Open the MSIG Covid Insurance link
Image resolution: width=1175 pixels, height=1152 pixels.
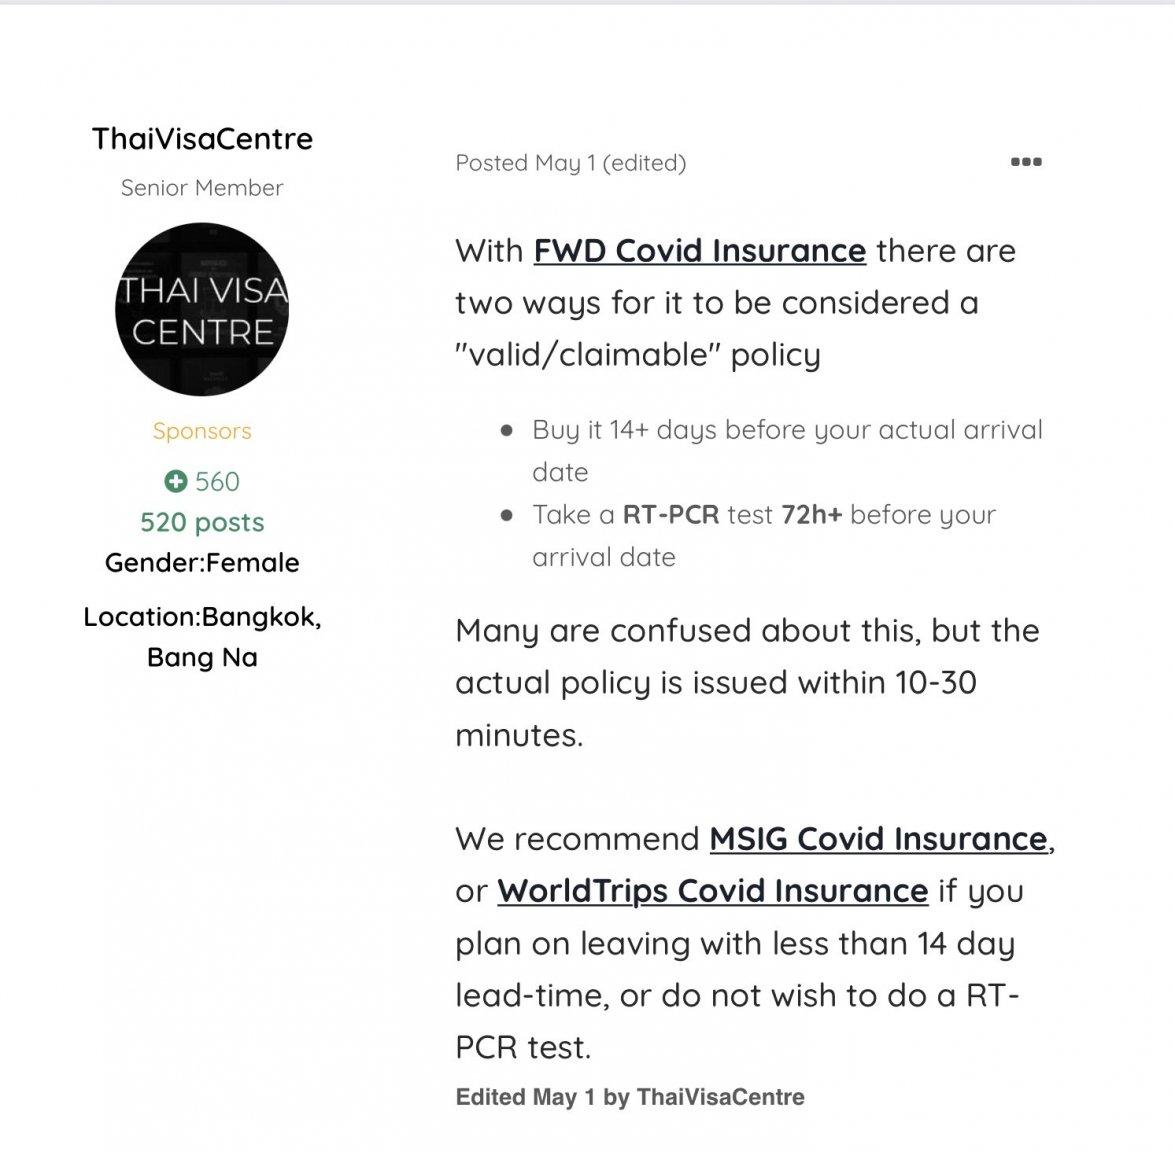[x=878, y=839]
